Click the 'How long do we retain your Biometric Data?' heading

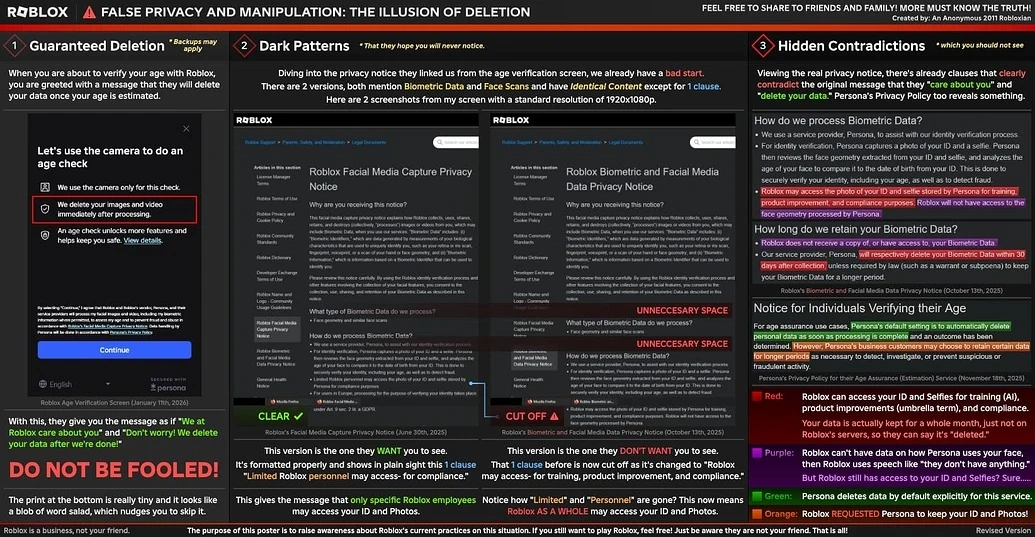(855, 229)
